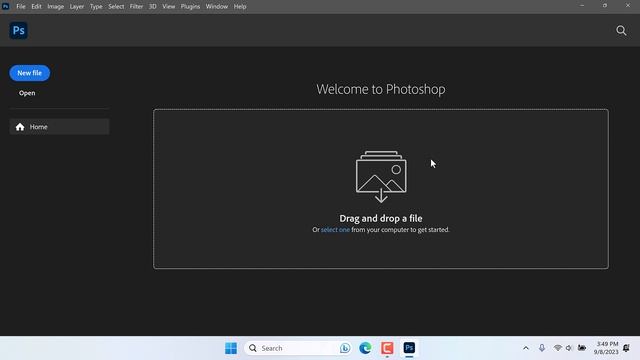Click the 'Drag and drop a file' text
This screenshot has width=640, height=360.
pyautogui.click(x=381, y=218)
